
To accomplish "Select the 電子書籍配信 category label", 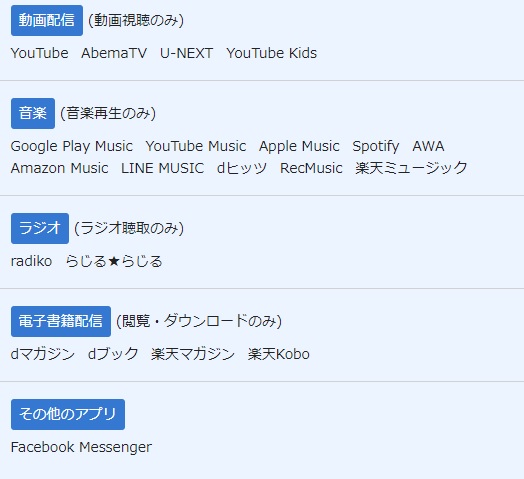I will click(61, 321).
